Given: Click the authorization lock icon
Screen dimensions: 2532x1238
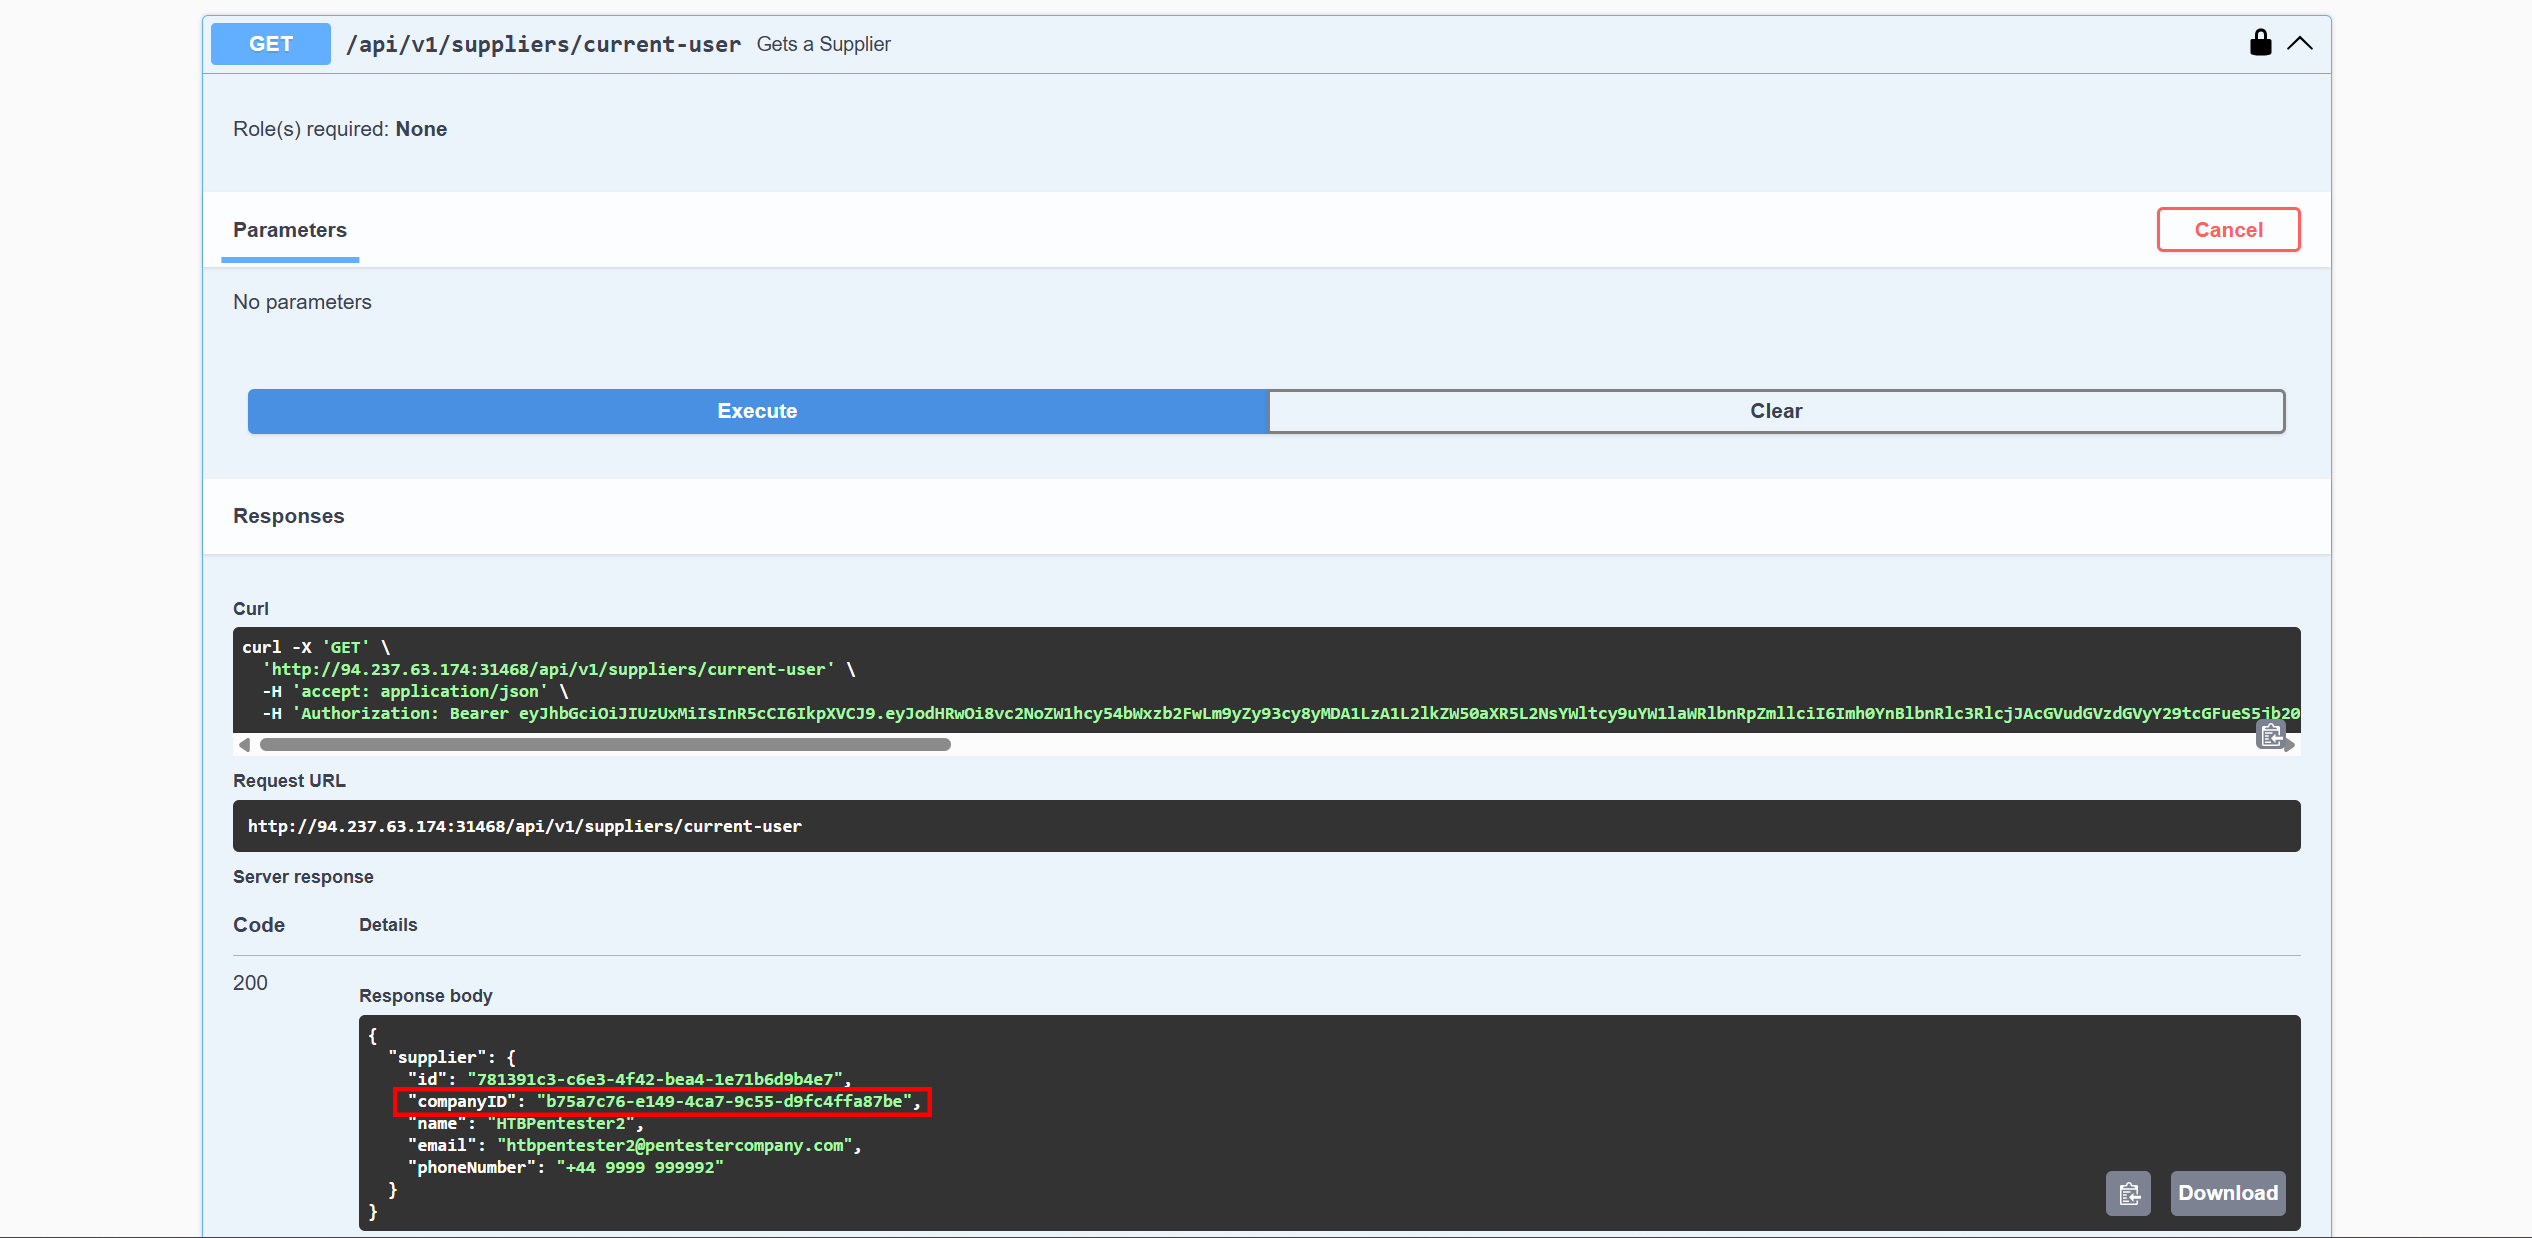Looking at the screenshot, I should click(2260, 43).
